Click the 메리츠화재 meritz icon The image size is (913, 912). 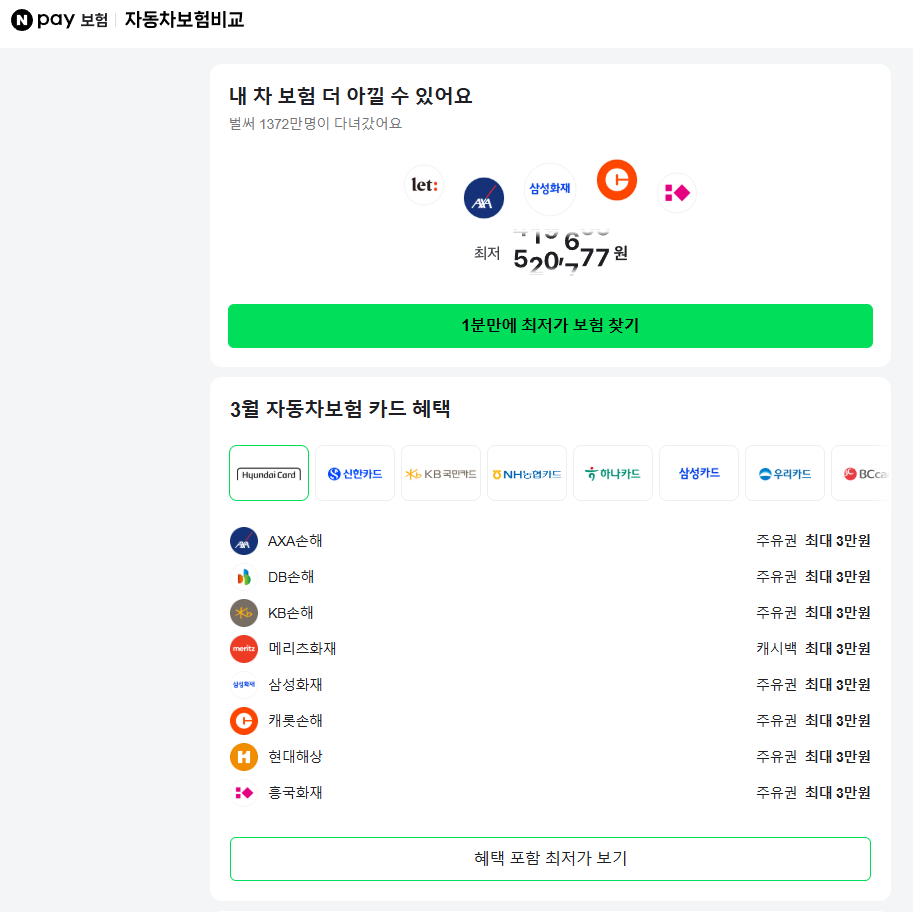tap(242, 648)
